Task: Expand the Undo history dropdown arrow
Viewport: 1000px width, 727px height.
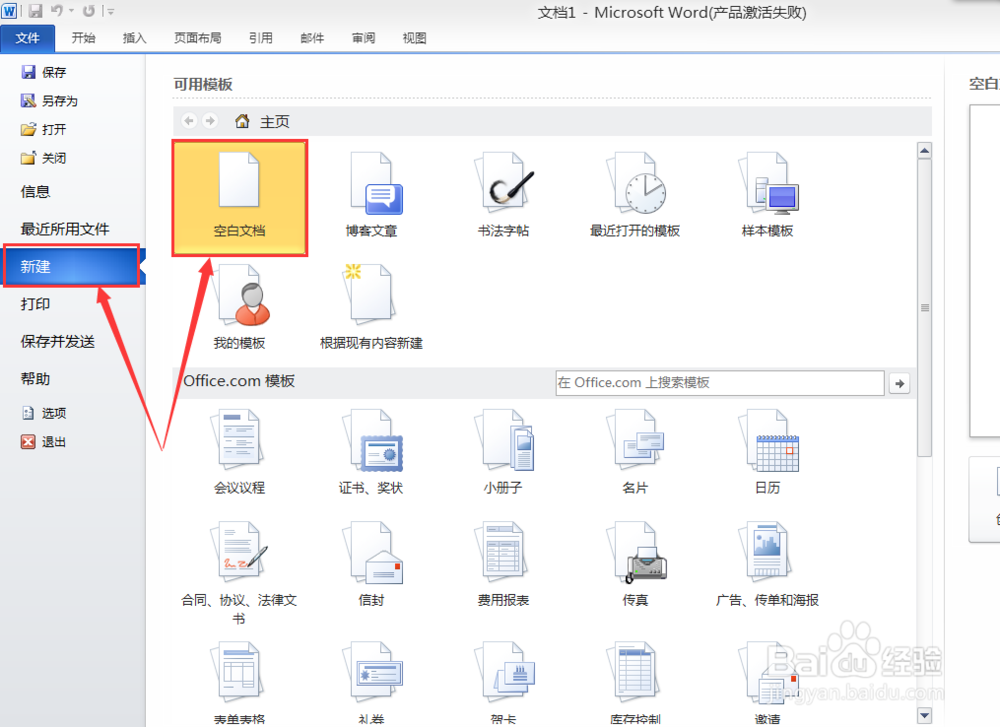Action: click(x=71, y=11)
